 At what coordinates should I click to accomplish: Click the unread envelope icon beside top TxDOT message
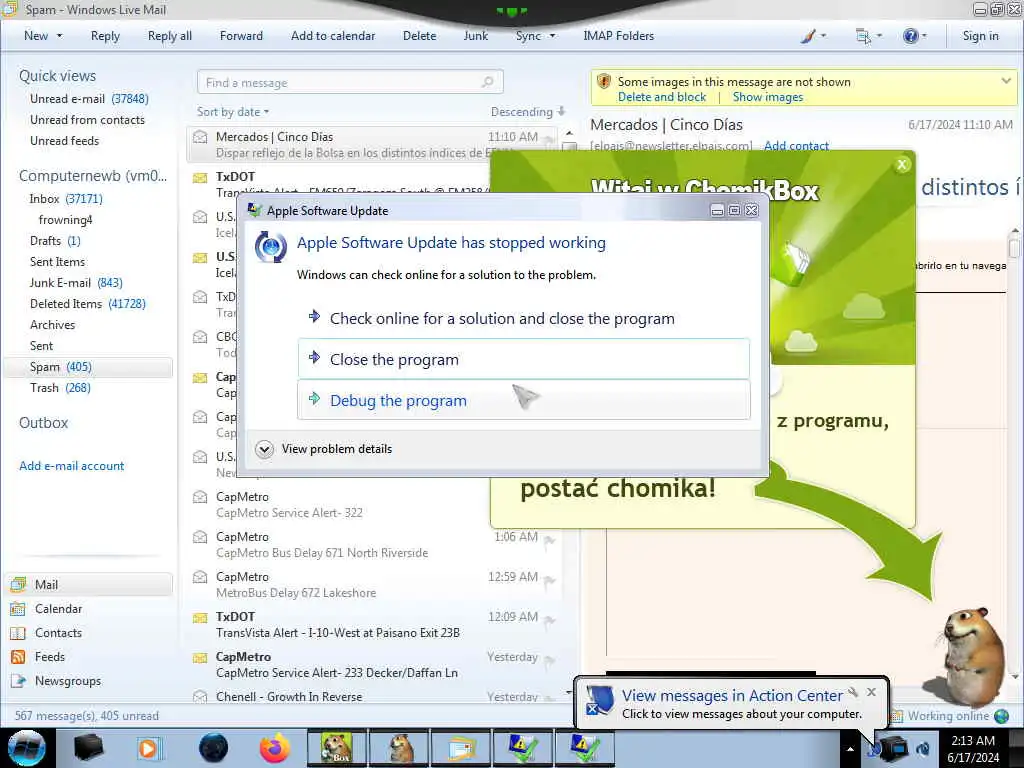200,177
